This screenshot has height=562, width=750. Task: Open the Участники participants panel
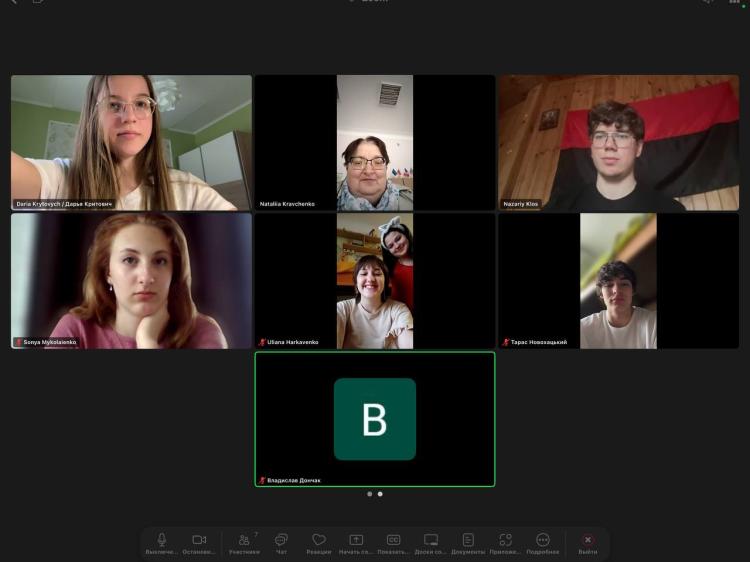[244, 543]
